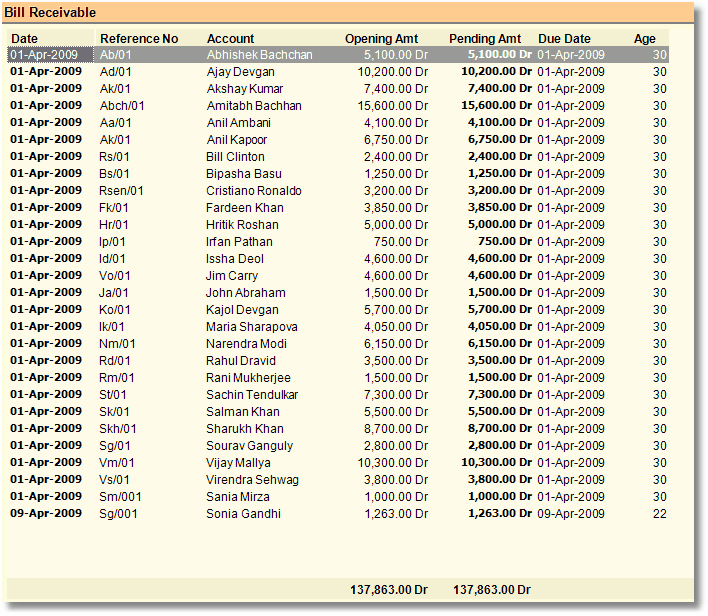Select the Sonia Gandhi account entry
This screenshot has width=708, height=616.
click(x=243, y=514)
